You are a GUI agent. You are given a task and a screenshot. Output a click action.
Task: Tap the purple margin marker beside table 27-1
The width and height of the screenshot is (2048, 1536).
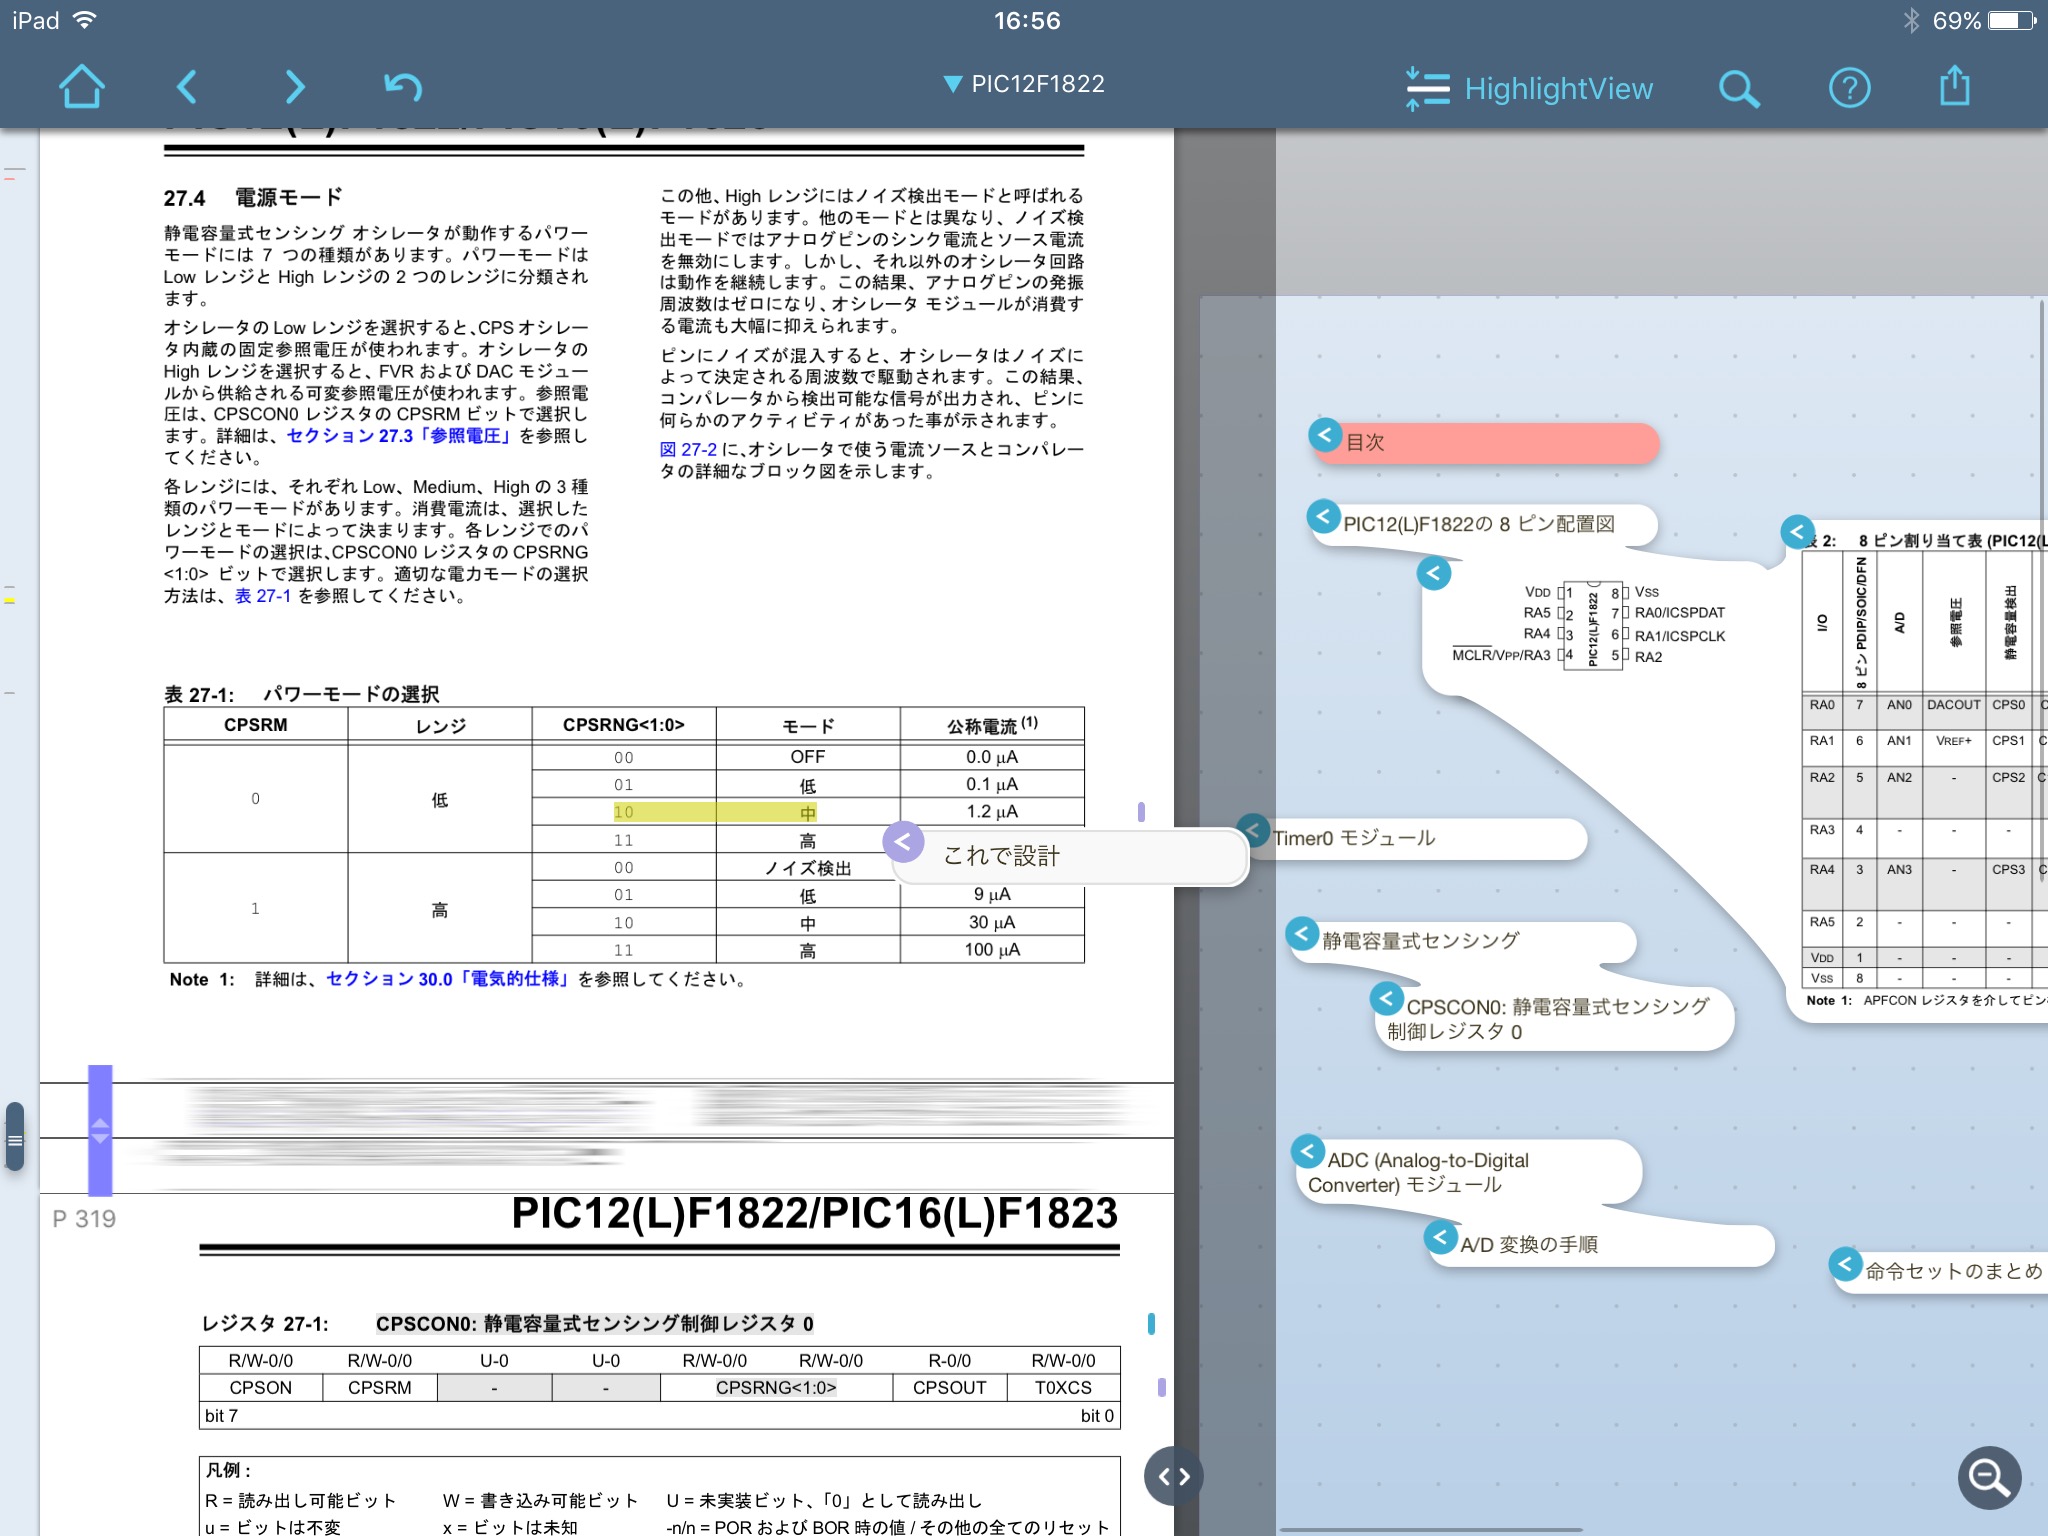[1141, 812]
